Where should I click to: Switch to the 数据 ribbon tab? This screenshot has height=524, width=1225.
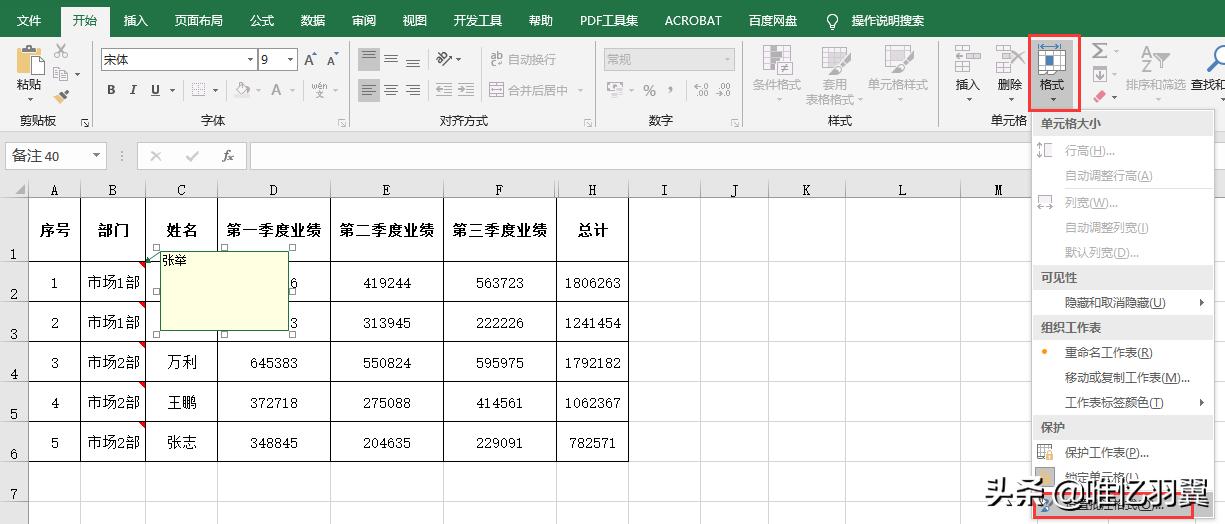click(312, 20)
